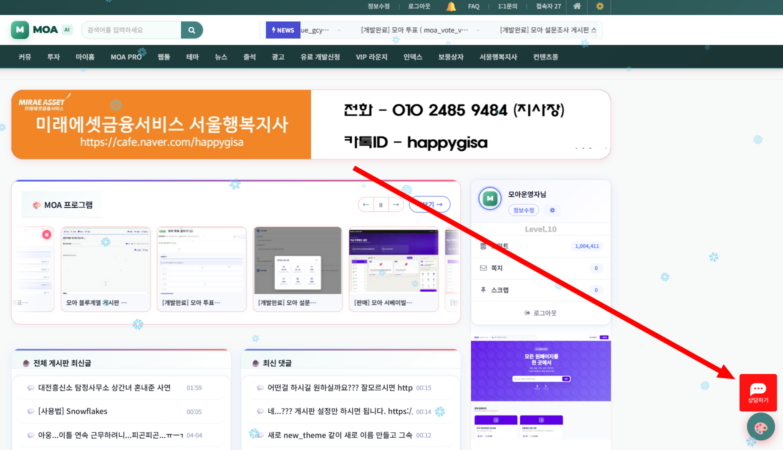Click the 모아운영자님 profile avatar
Viewport: 783px width, 450px height.
490,198
